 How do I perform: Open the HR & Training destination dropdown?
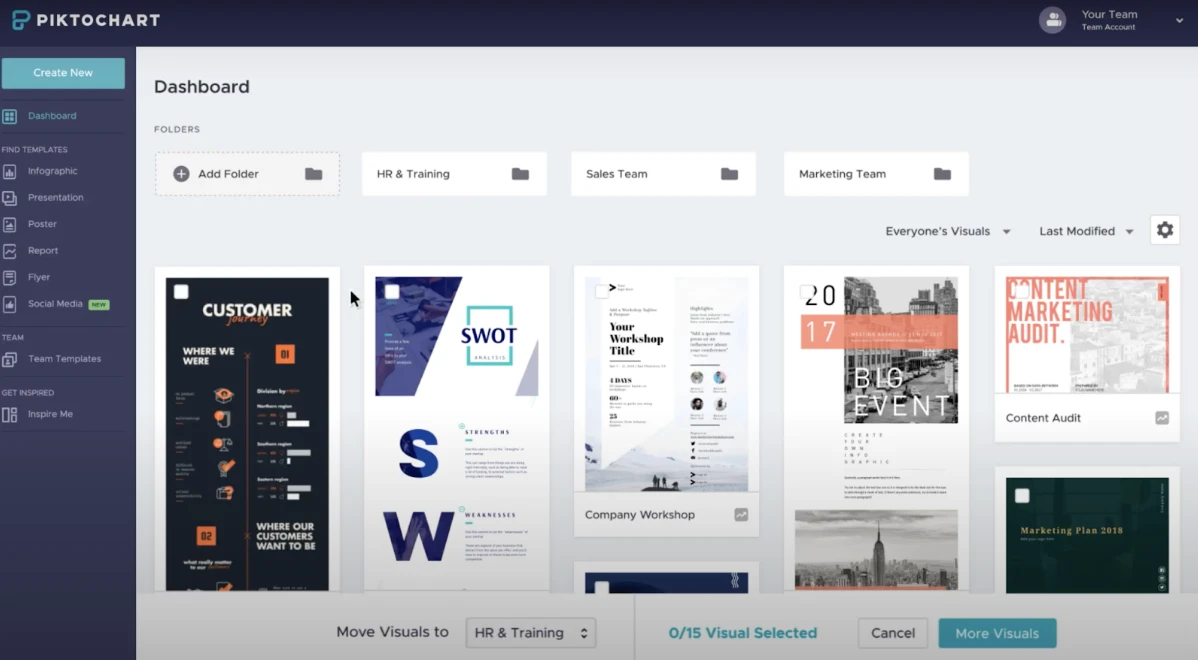click(530, 633)
